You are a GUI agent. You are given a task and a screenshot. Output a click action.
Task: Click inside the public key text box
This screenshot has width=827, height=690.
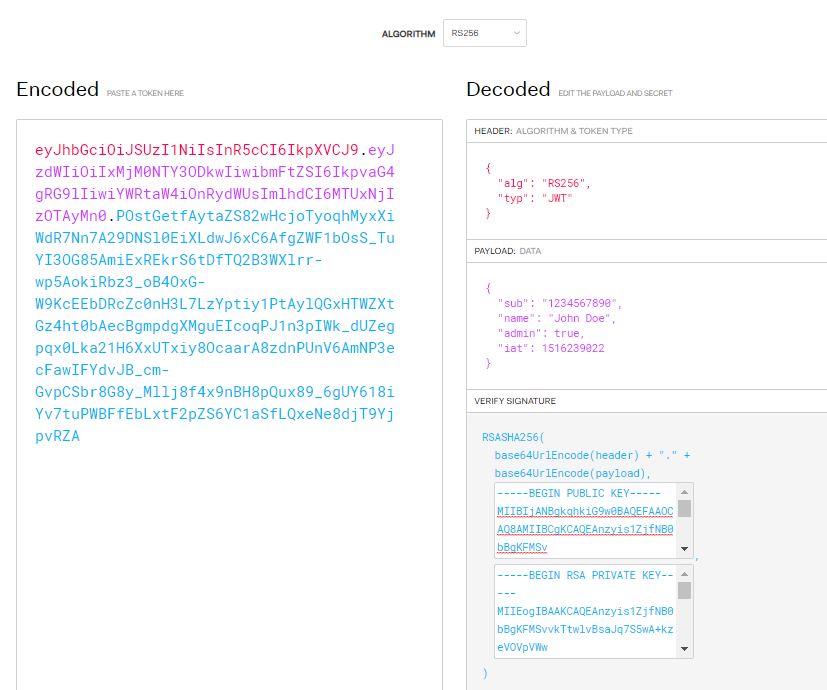[x=585, y=520]
